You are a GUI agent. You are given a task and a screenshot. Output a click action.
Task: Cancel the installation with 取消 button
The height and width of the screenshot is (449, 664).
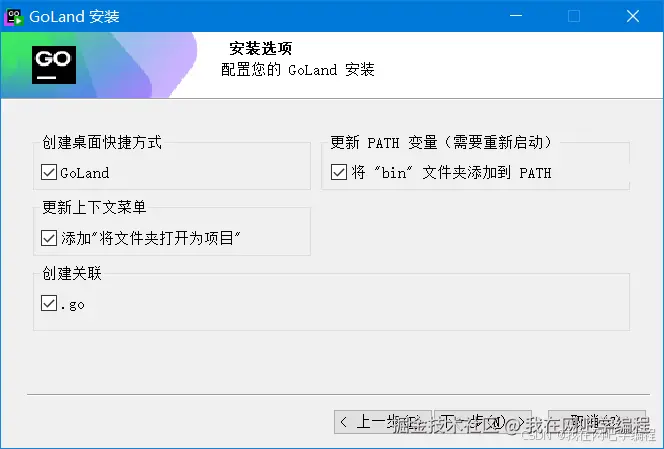tap(597, 422)
